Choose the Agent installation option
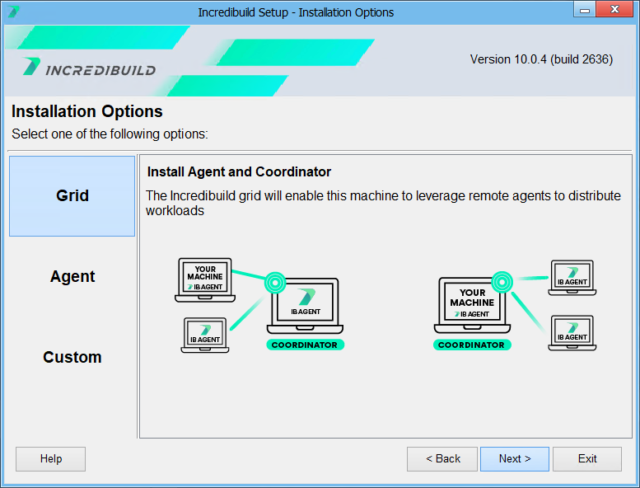The image size is (640, 488). tap(72, 277)
